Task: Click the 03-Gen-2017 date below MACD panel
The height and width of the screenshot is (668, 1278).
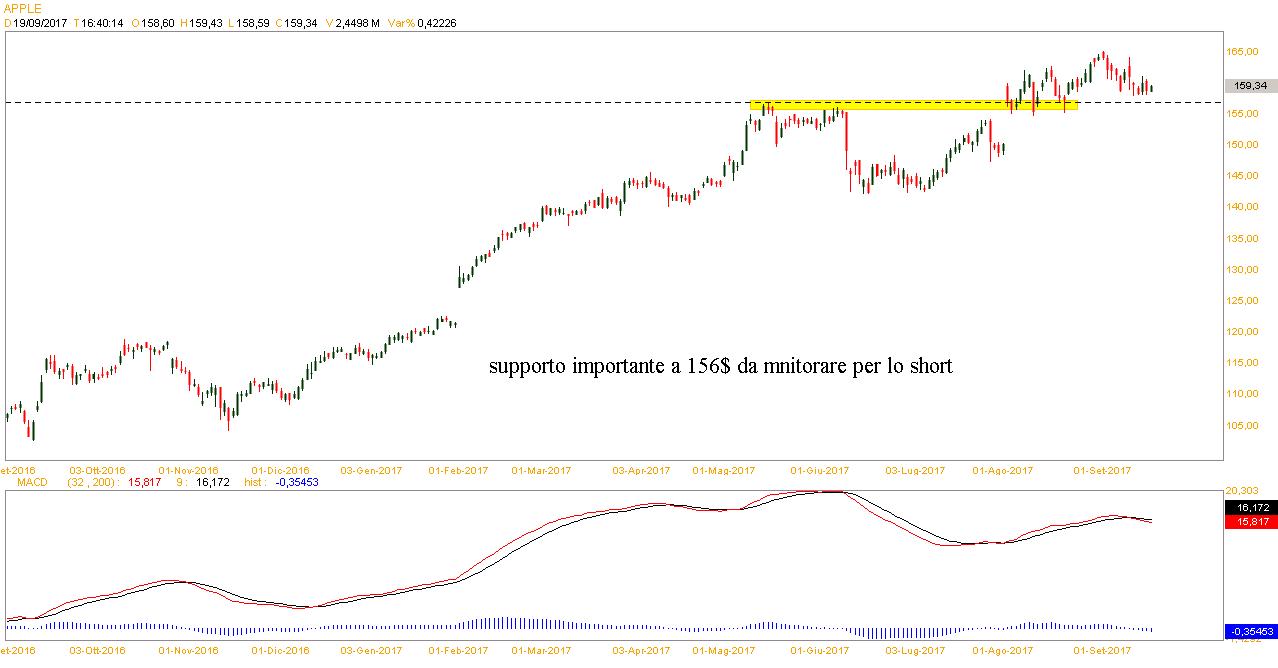Action: (371, 650)
